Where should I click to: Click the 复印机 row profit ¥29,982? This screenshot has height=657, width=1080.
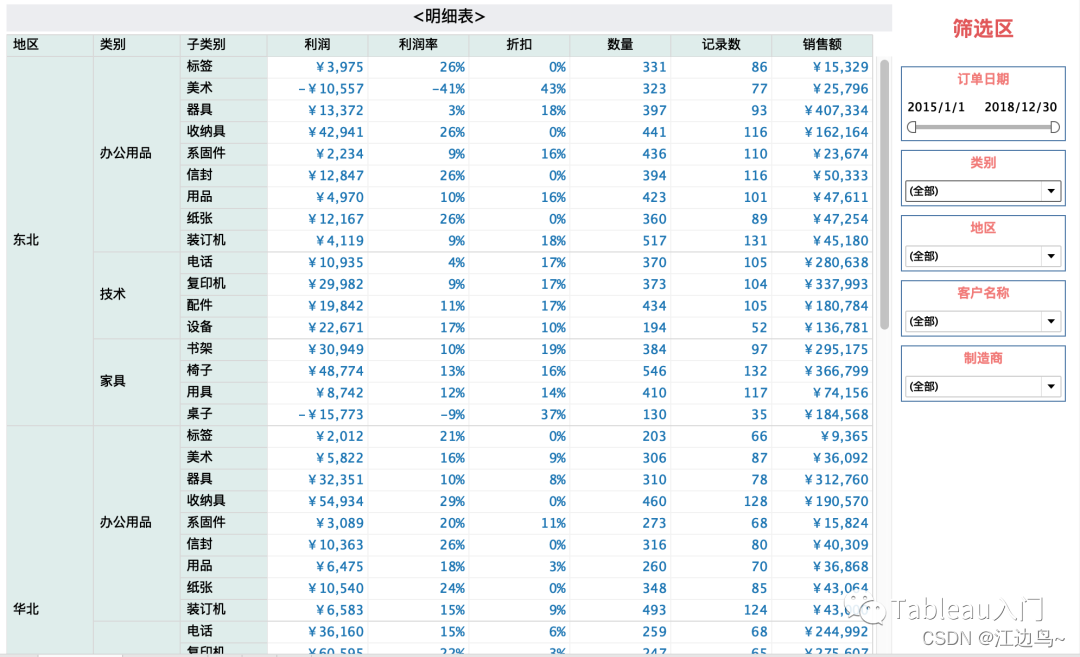click(x=335, y=284)
